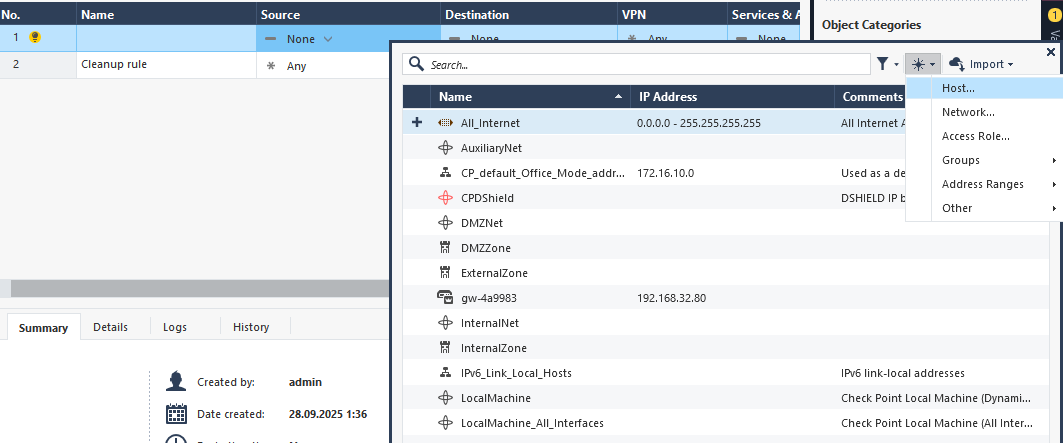This screenshot has height=443, width=1063.
Task: Click the lightbulb icon in rule 1
Action: (x=35, y=38)
